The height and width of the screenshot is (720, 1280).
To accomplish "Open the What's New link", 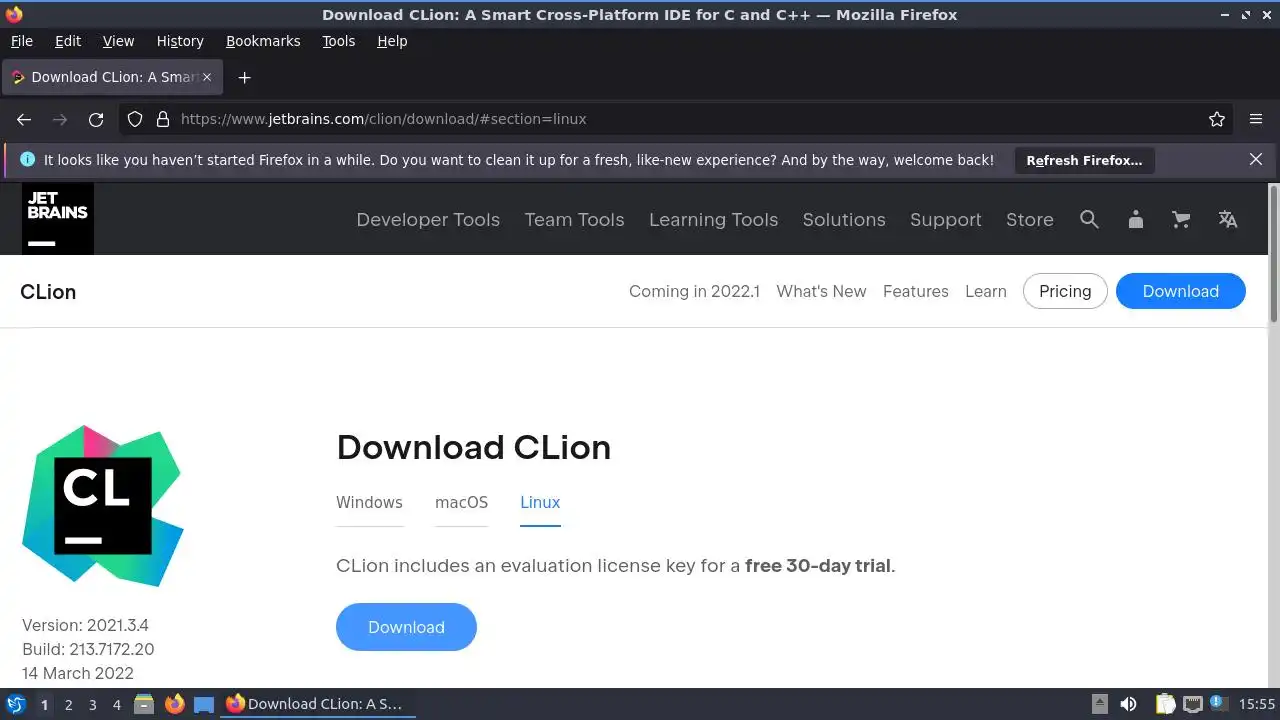I will click(x=821, y=291).
